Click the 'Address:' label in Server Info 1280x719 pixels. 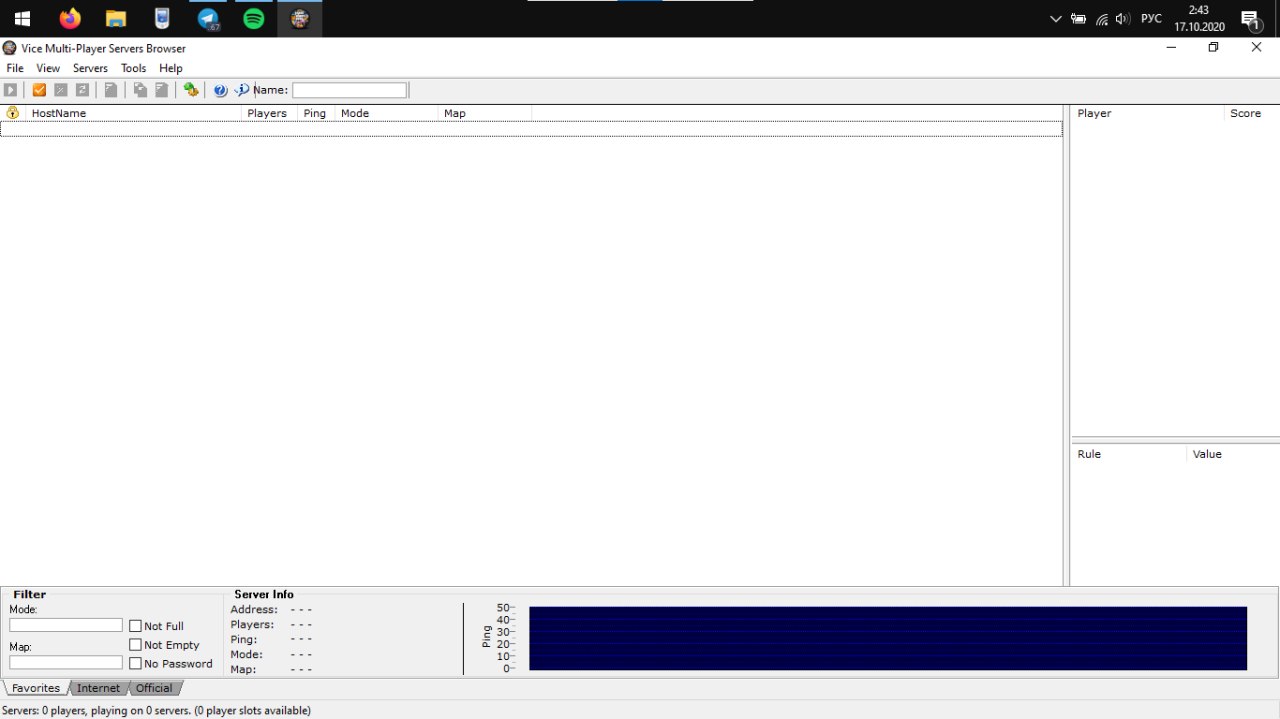pos(254,609)
